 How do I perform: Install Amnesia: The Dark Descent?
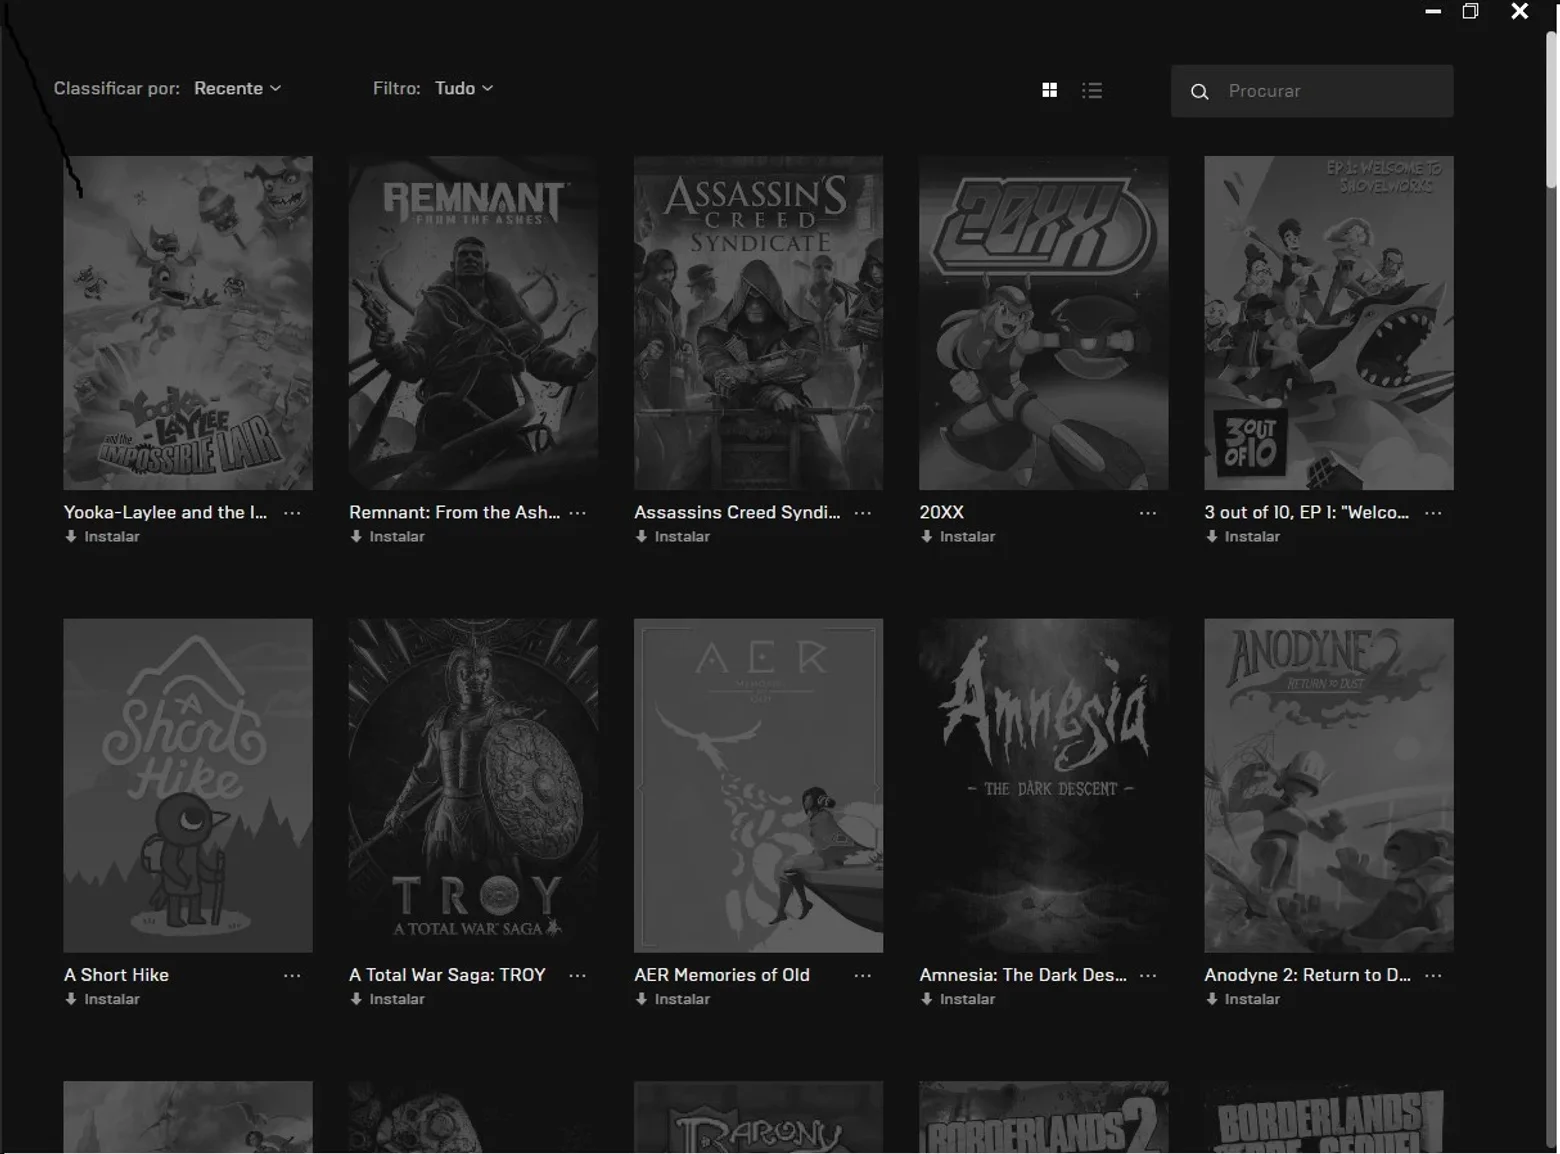point(958,999)
